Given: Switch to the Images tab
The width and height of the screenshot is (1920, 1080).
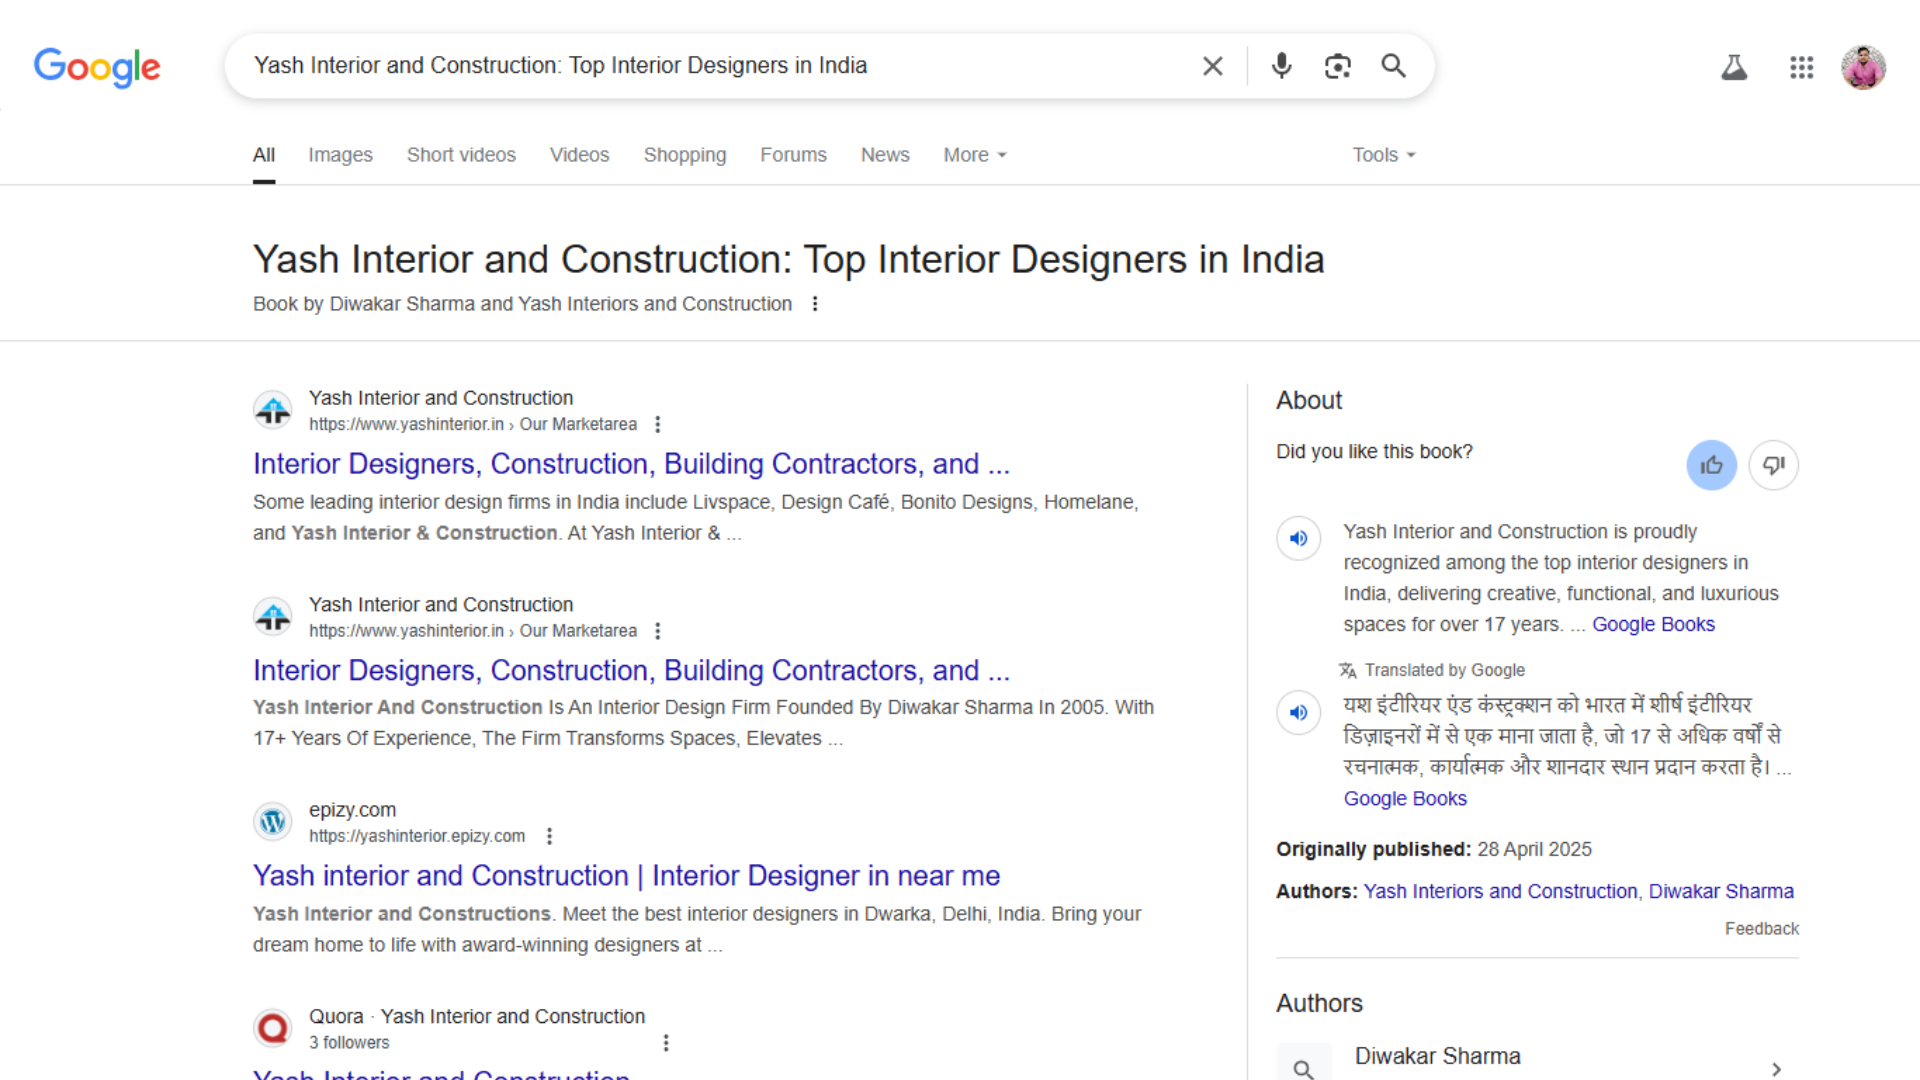Looking at the screenshot, I should (340, 155).
